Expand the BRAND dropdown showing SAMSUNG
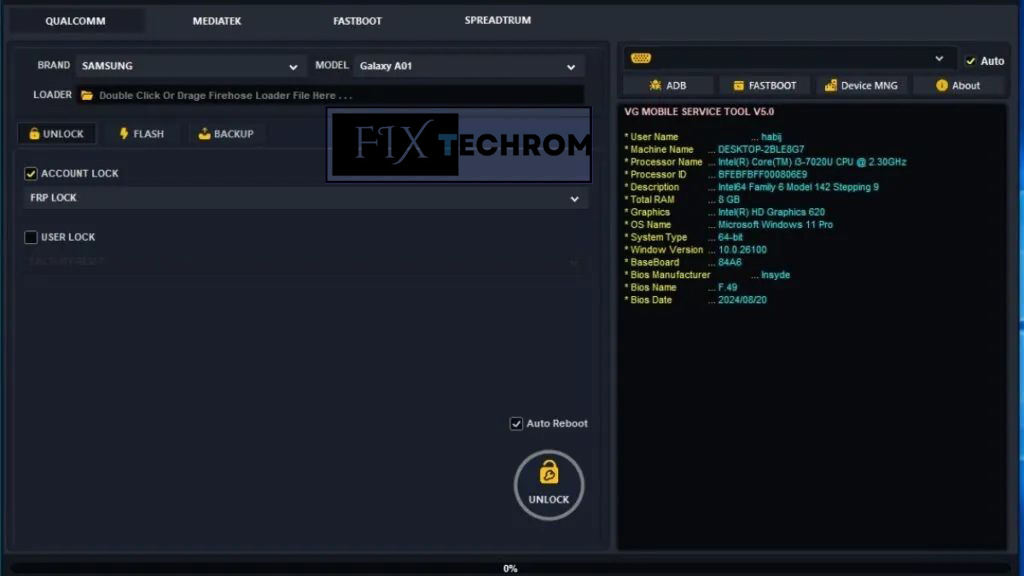The width and height of the screenshot is (1024, 576). [x=190, y=66]
